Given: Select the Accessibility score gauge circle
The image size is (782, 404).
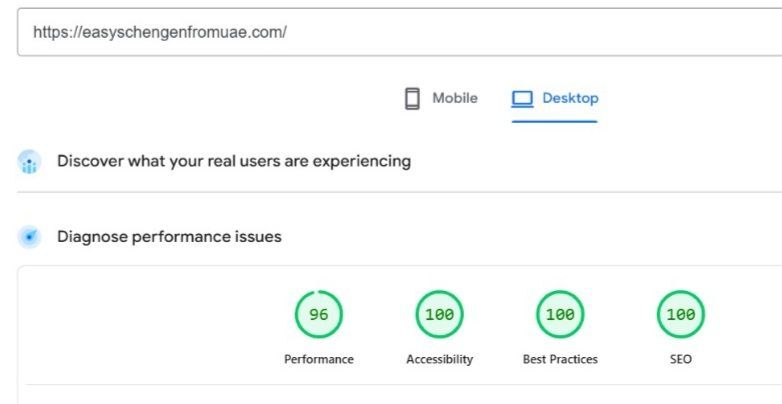Looking at the screenshot, I should coord(439,315).
